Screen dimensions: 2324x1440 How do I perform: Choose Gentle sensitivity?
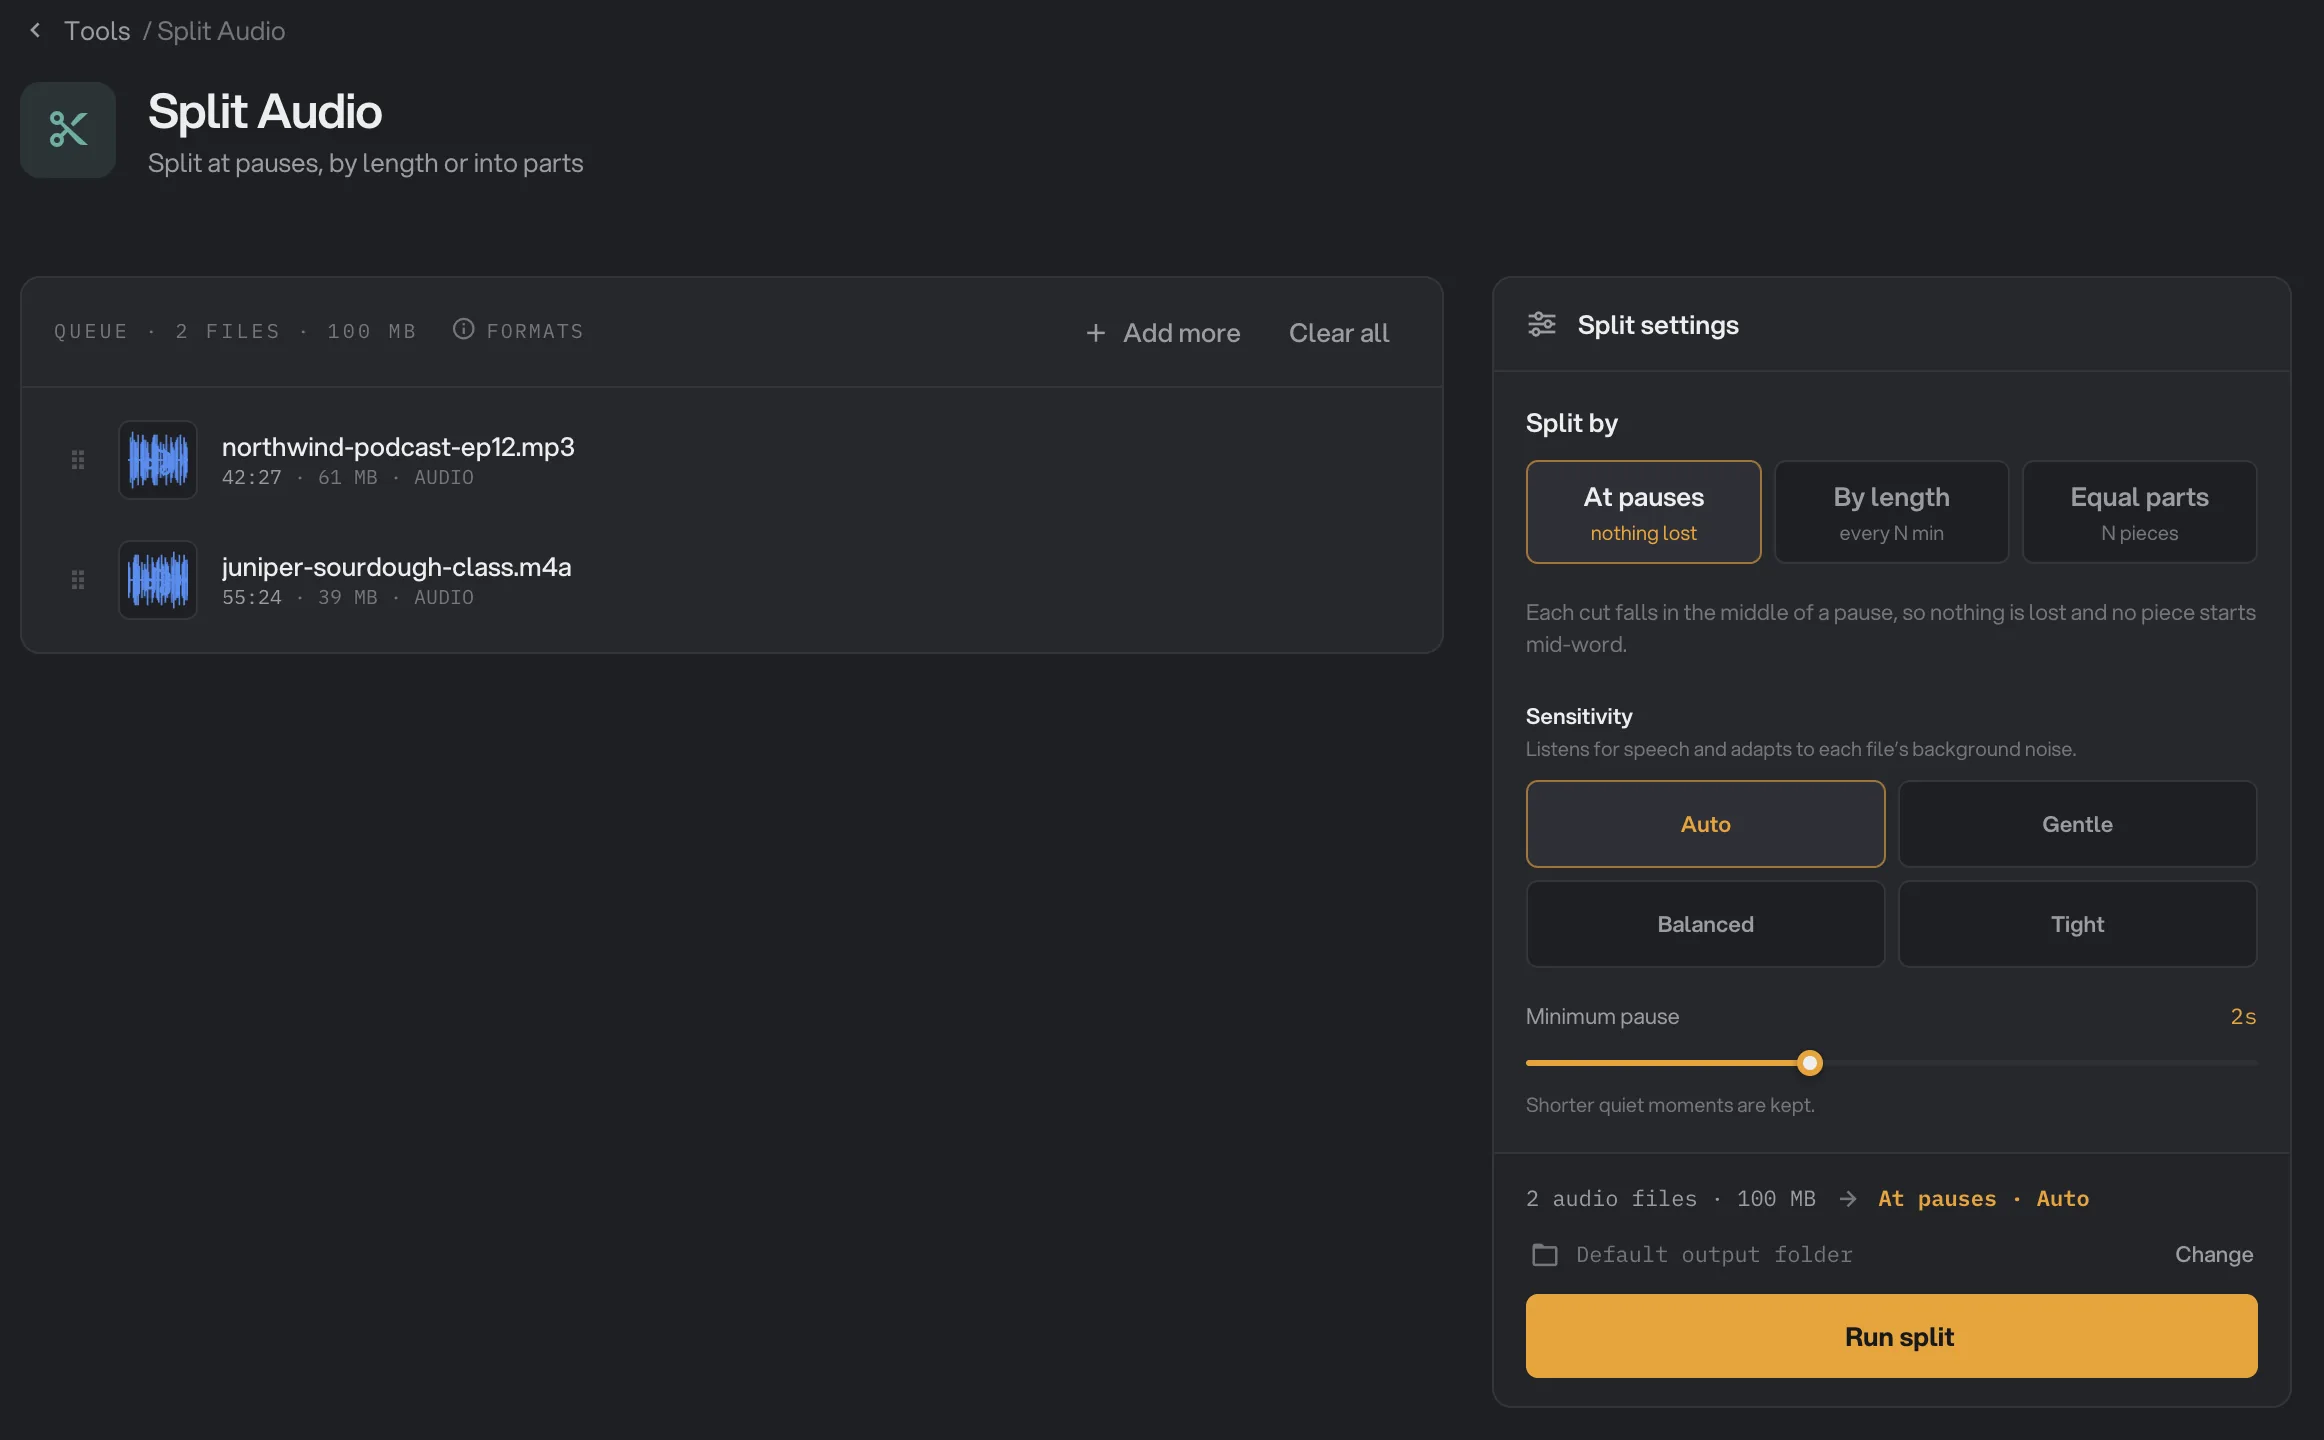(2077, 824)
